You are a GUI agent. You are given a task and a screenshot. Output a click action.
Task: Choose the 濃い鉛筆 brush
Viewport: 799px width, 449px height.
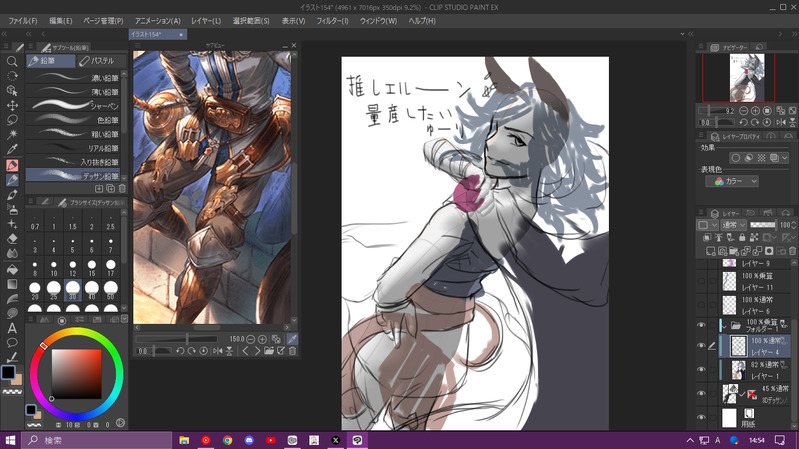click(x=73, y=78)
